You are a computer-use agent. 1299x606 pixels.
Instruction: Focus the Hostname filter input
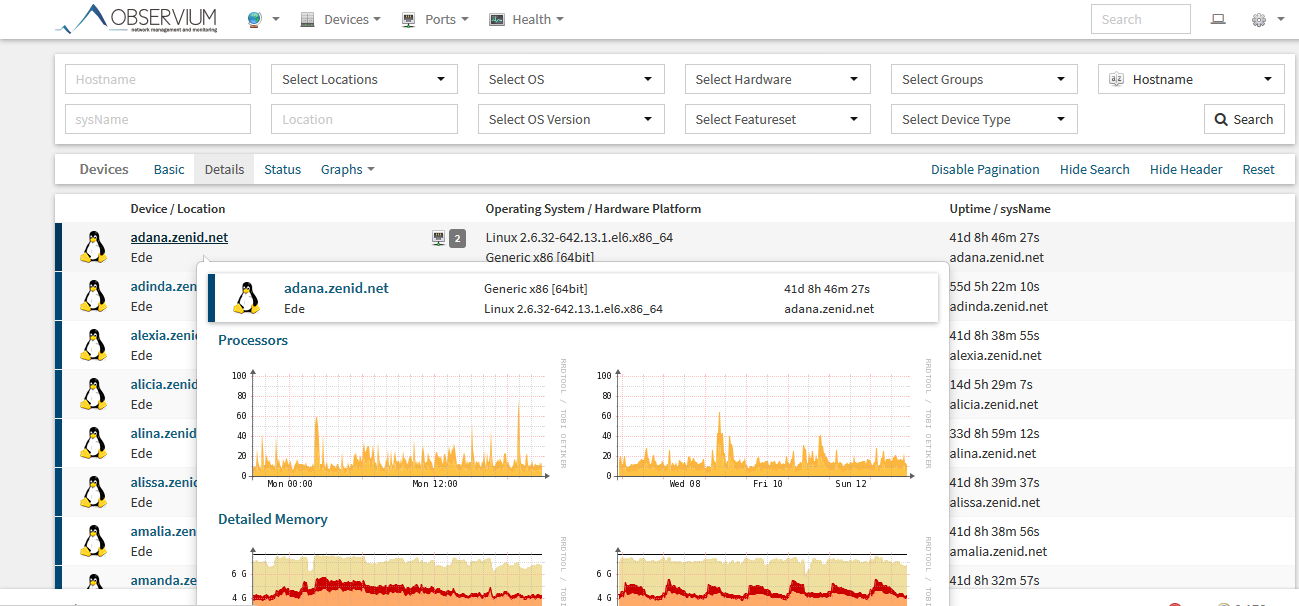(158, 79)
